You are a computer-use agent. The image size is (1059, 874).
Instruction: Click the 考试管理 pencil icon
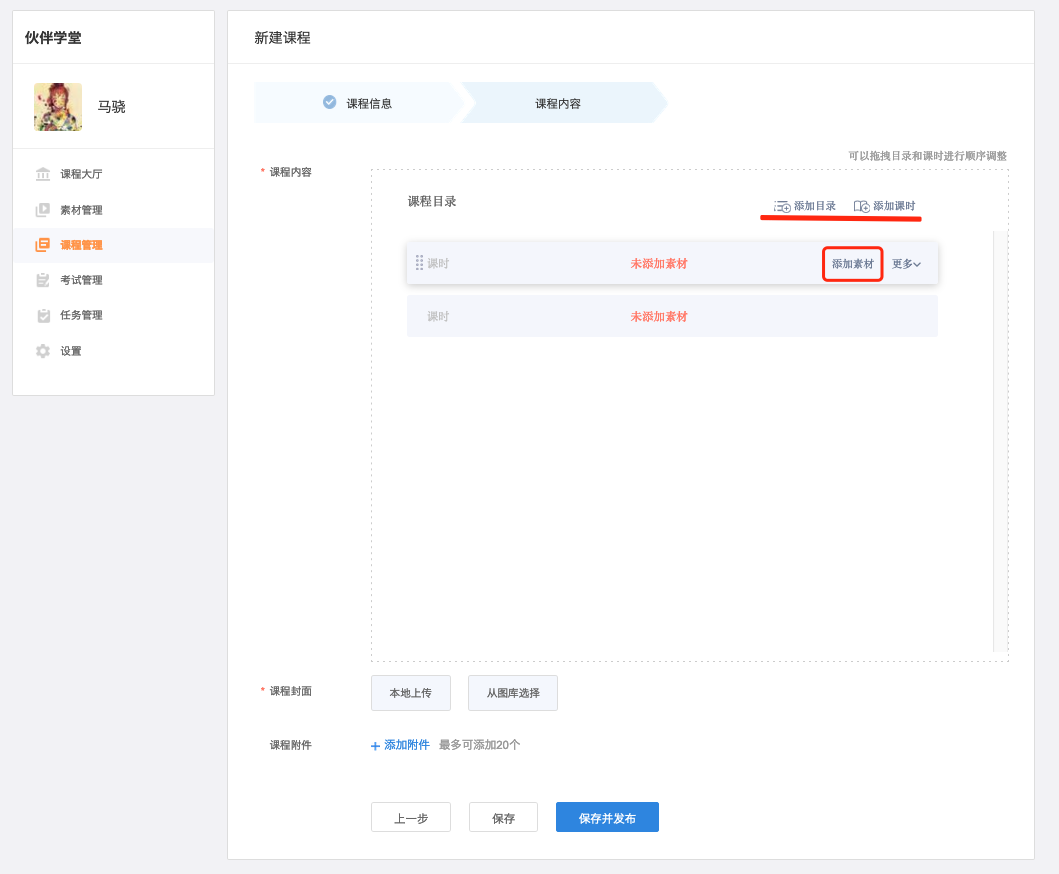43,280
